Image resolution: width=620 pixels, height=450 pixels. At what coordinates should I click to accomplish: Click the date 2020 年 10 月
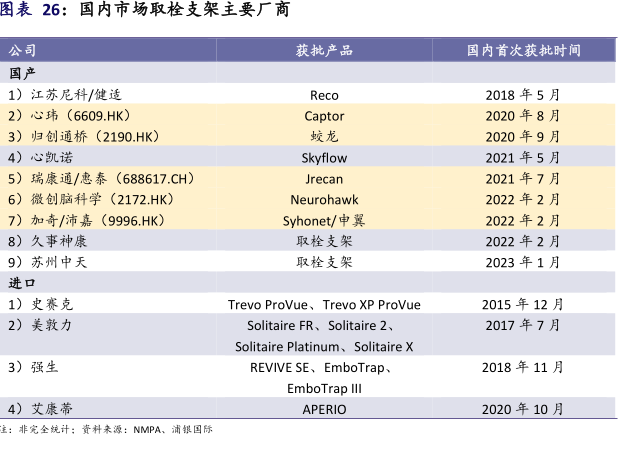click(x=522, y=409)
